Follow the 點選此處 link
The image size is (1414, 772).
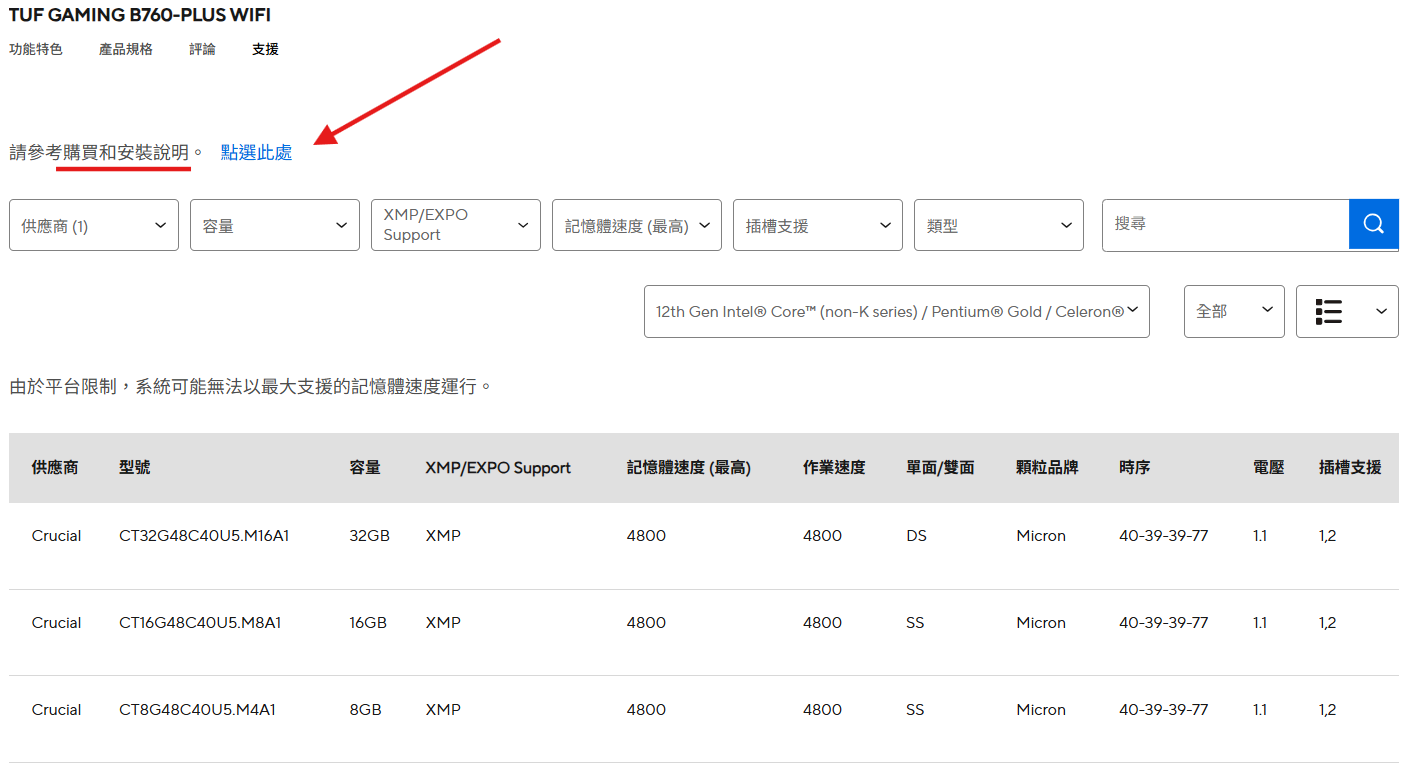(x=257, y=152)
